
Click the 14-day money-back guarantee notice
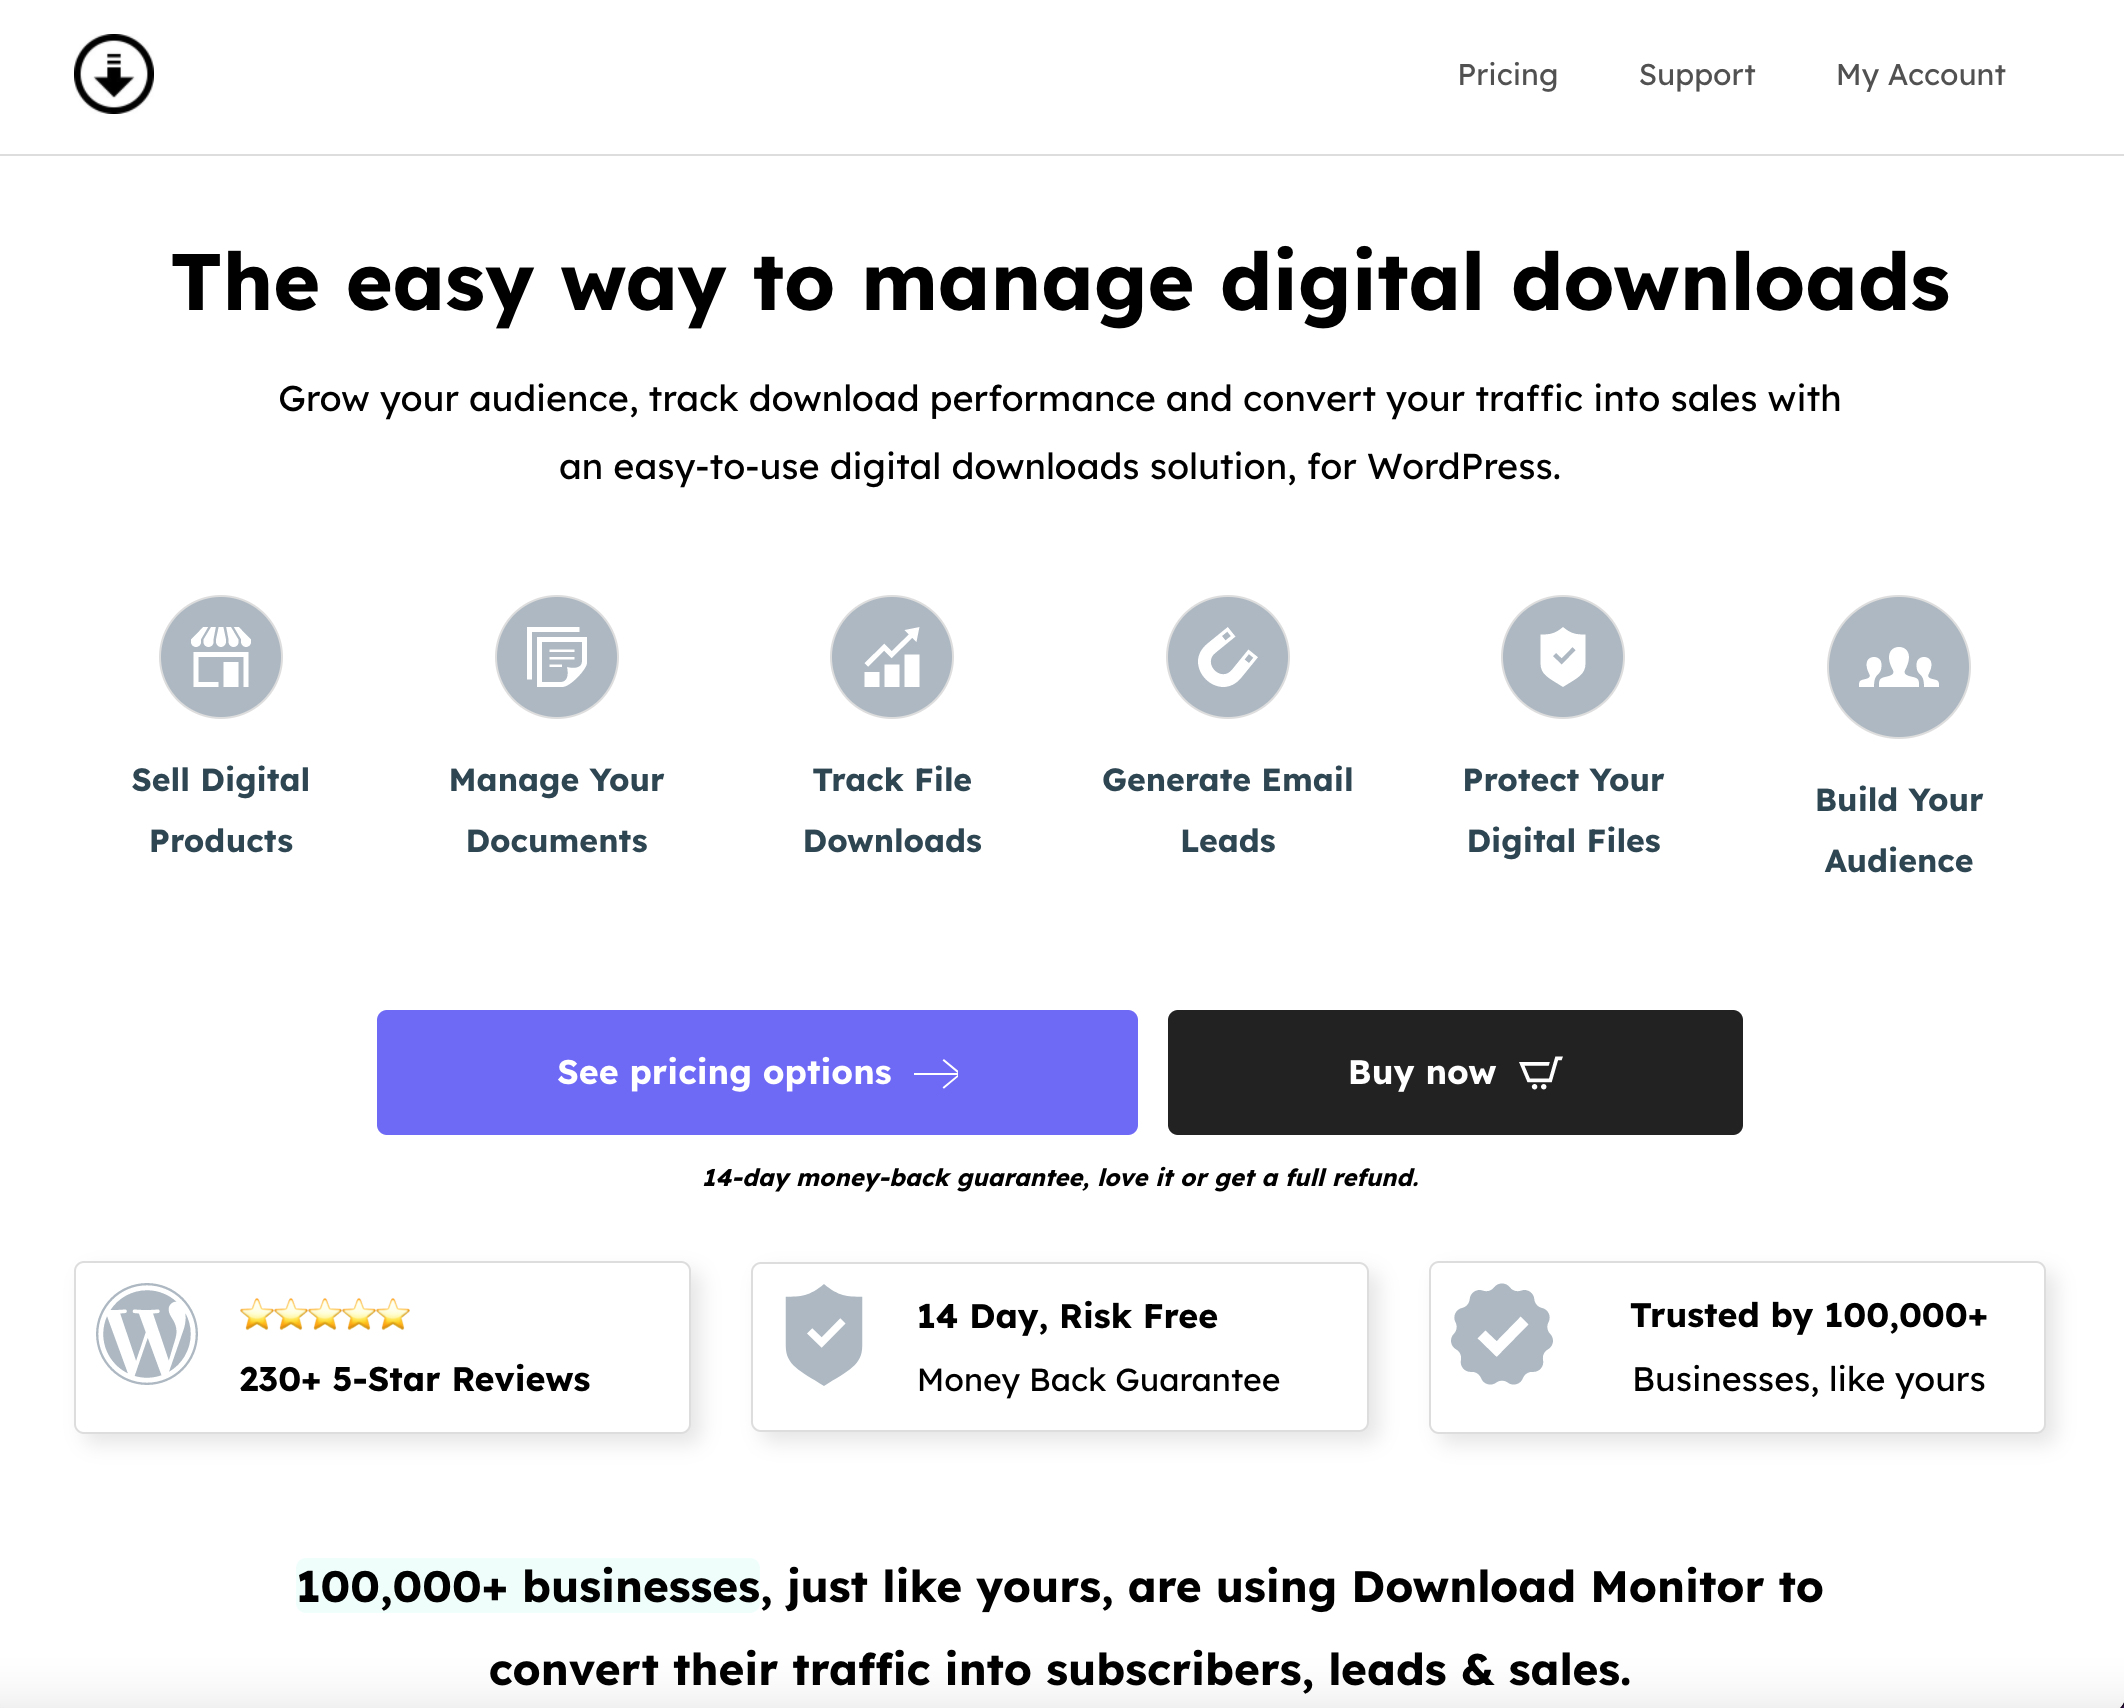pyautogui.click(x=1060, y=1178)
